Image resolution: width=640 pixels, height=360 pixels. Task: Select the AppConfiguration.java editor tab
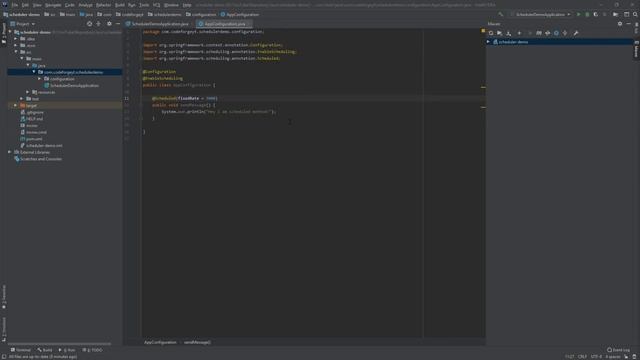[x=224, y=24]
